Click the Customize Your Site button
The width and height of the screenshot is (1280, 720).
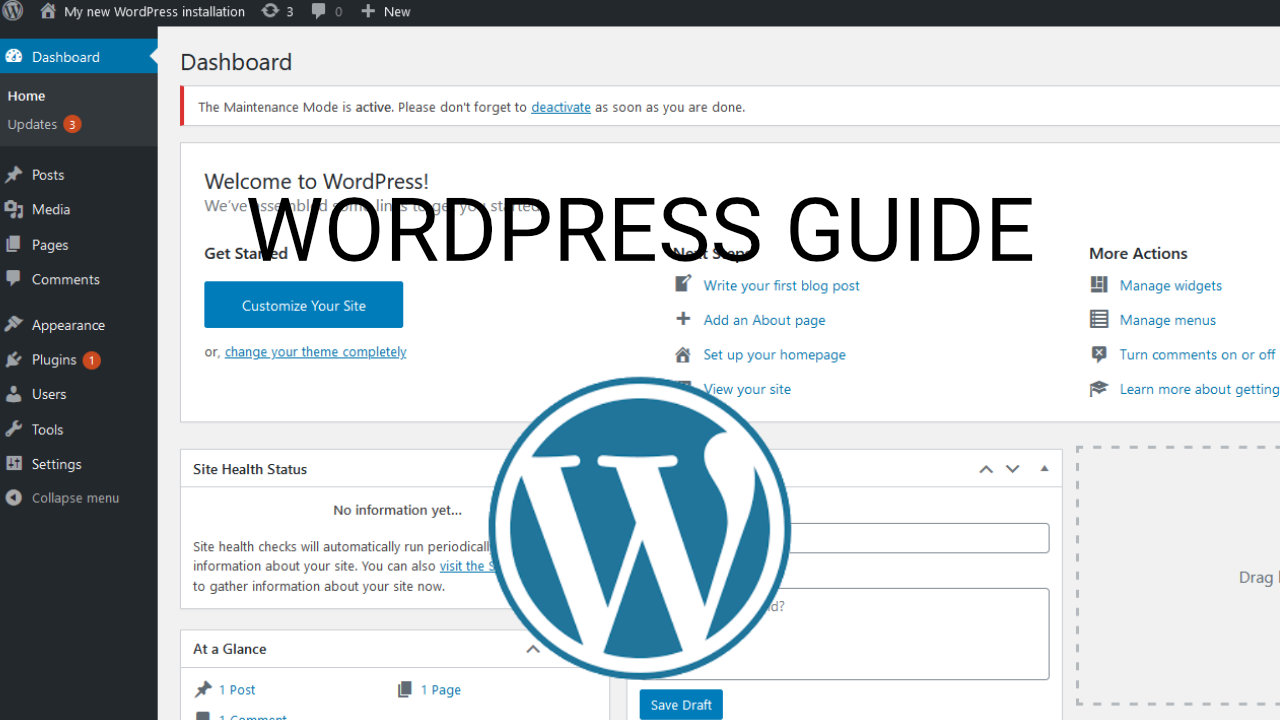pos(303,305)
